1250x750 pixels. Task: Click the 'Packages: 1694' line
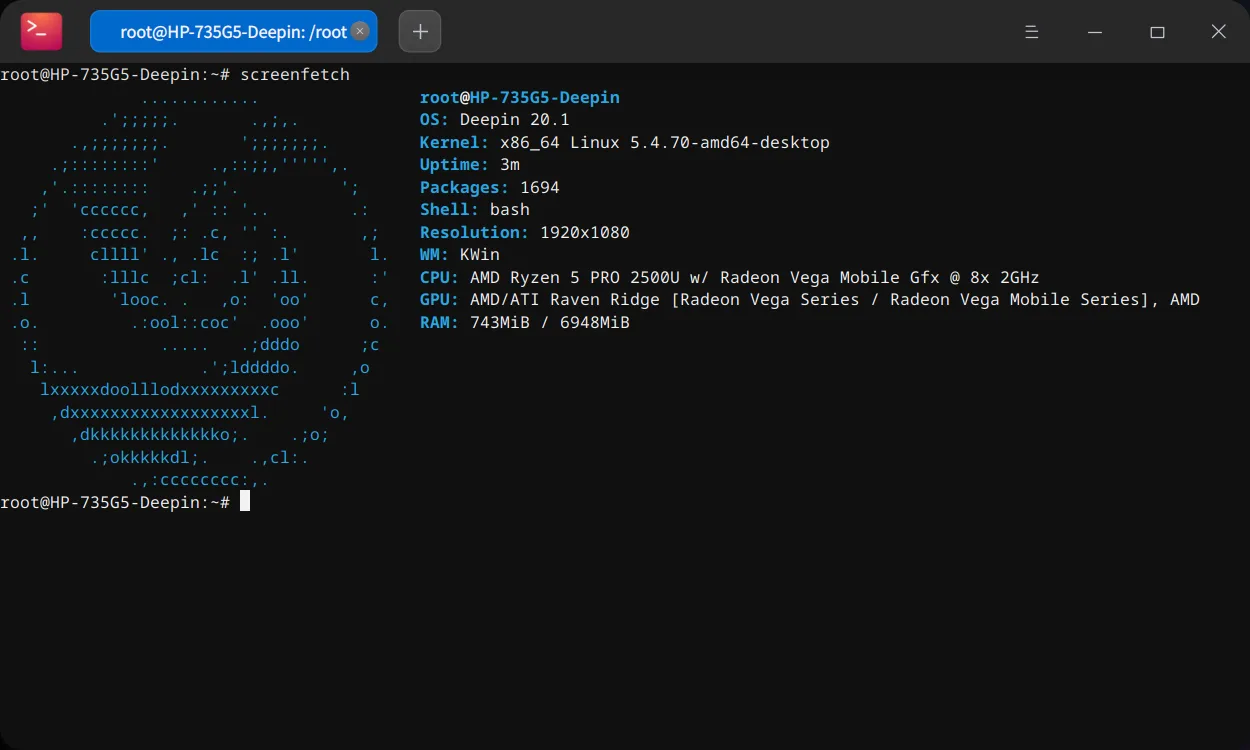(490, 187)
